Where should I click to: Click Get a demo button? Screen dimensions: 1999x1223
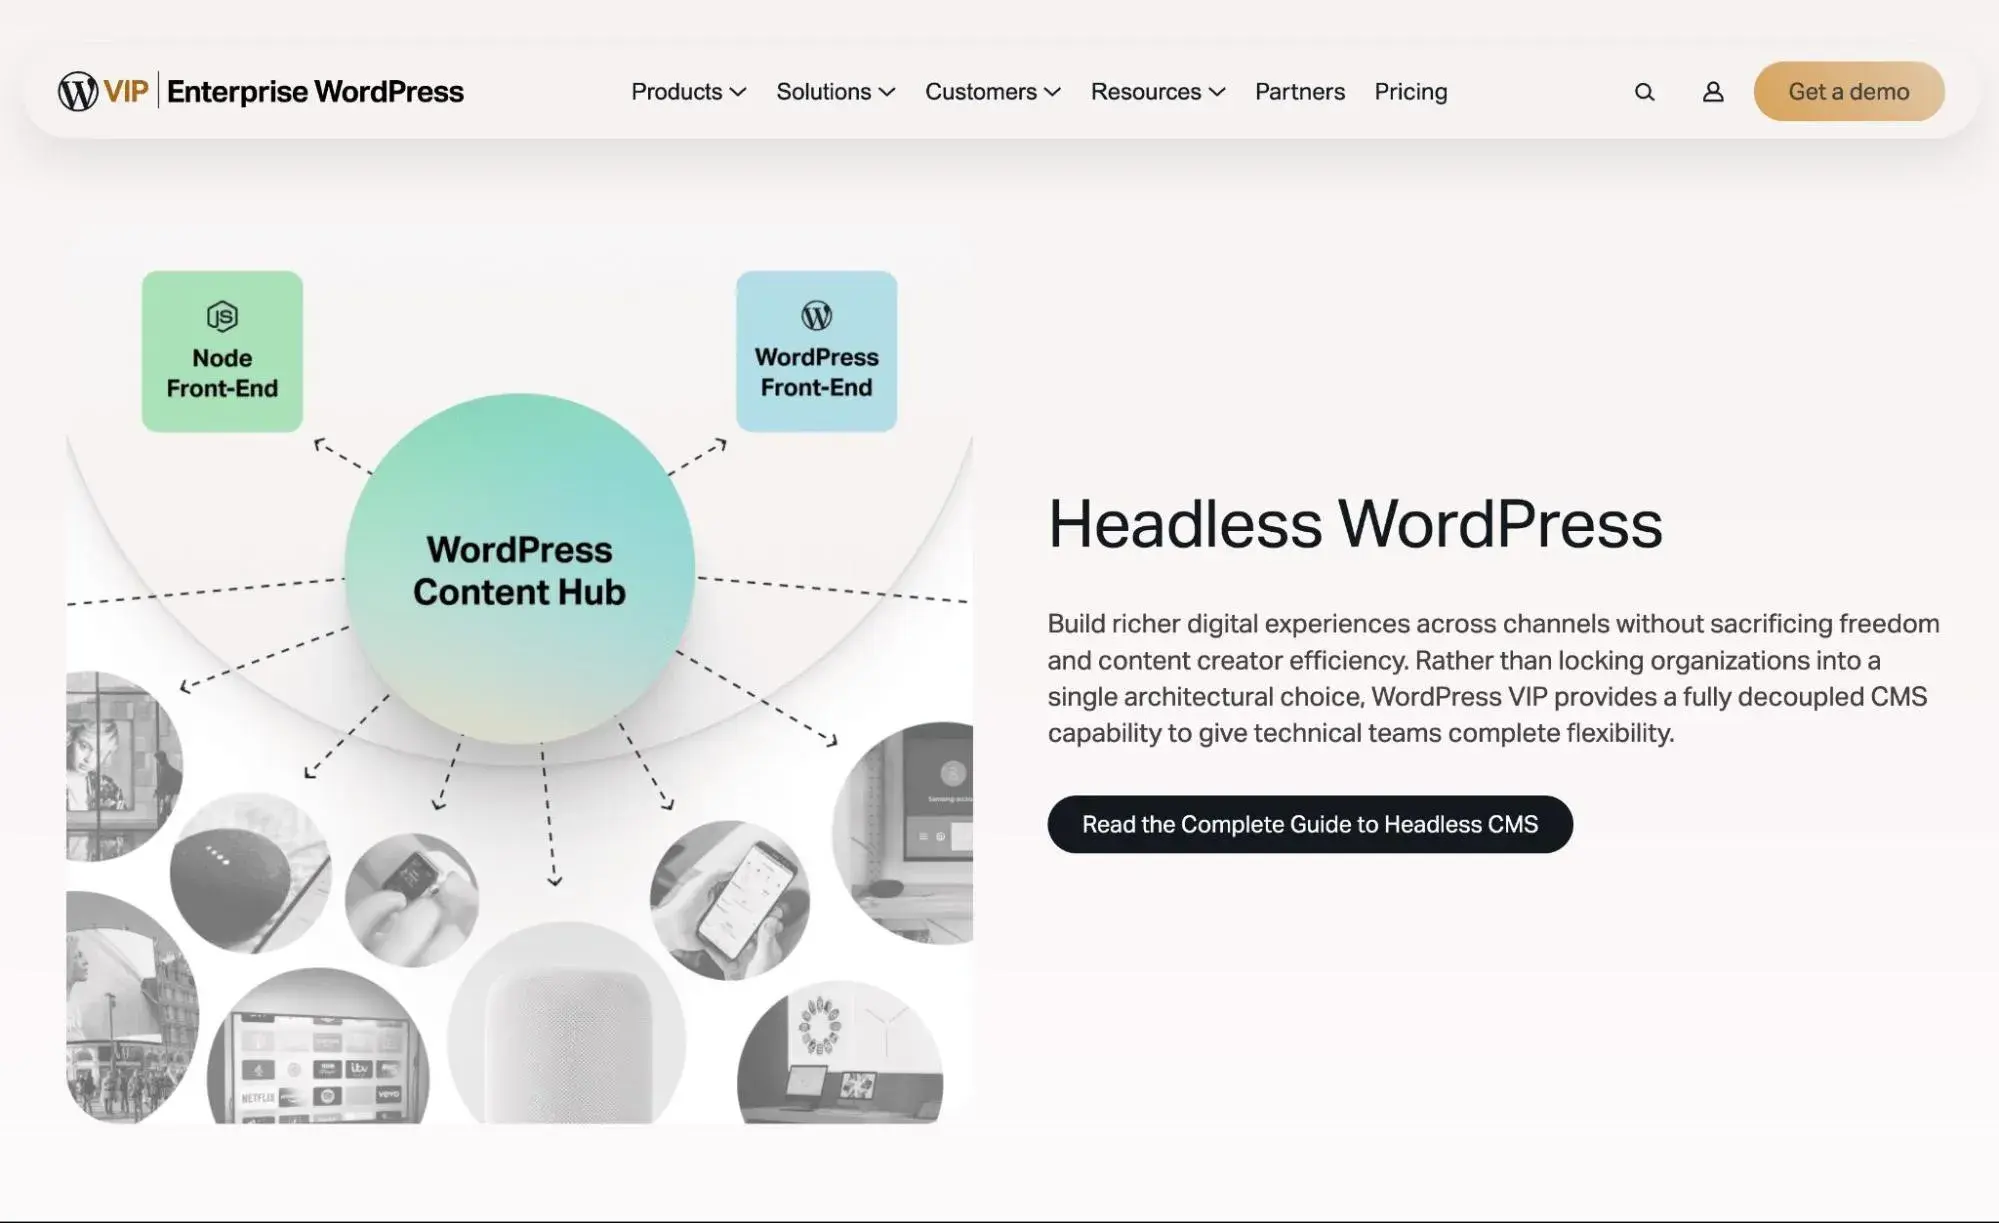1849,90
